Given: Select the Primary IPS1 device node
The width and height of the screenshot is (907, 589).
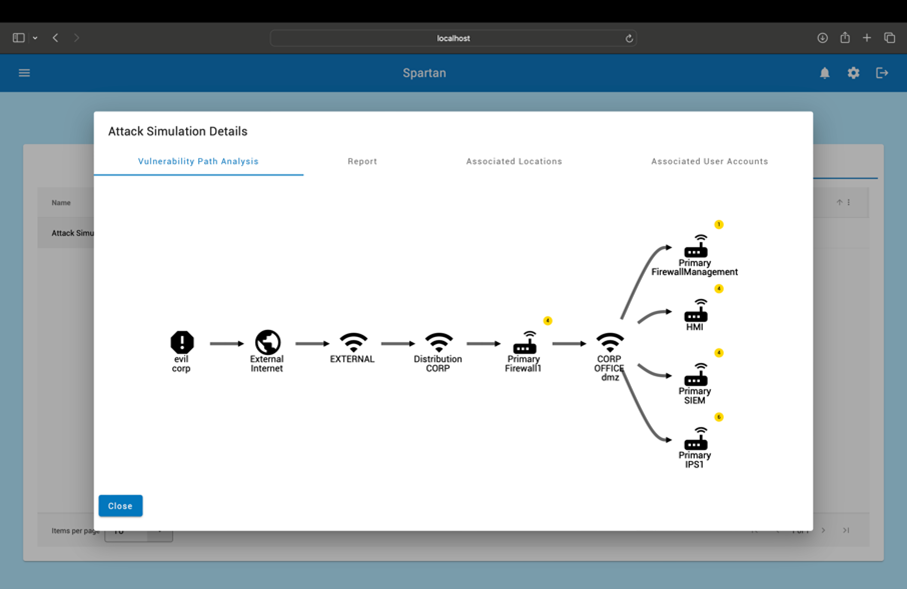Looking at the screenshot, I should [695, 439].
